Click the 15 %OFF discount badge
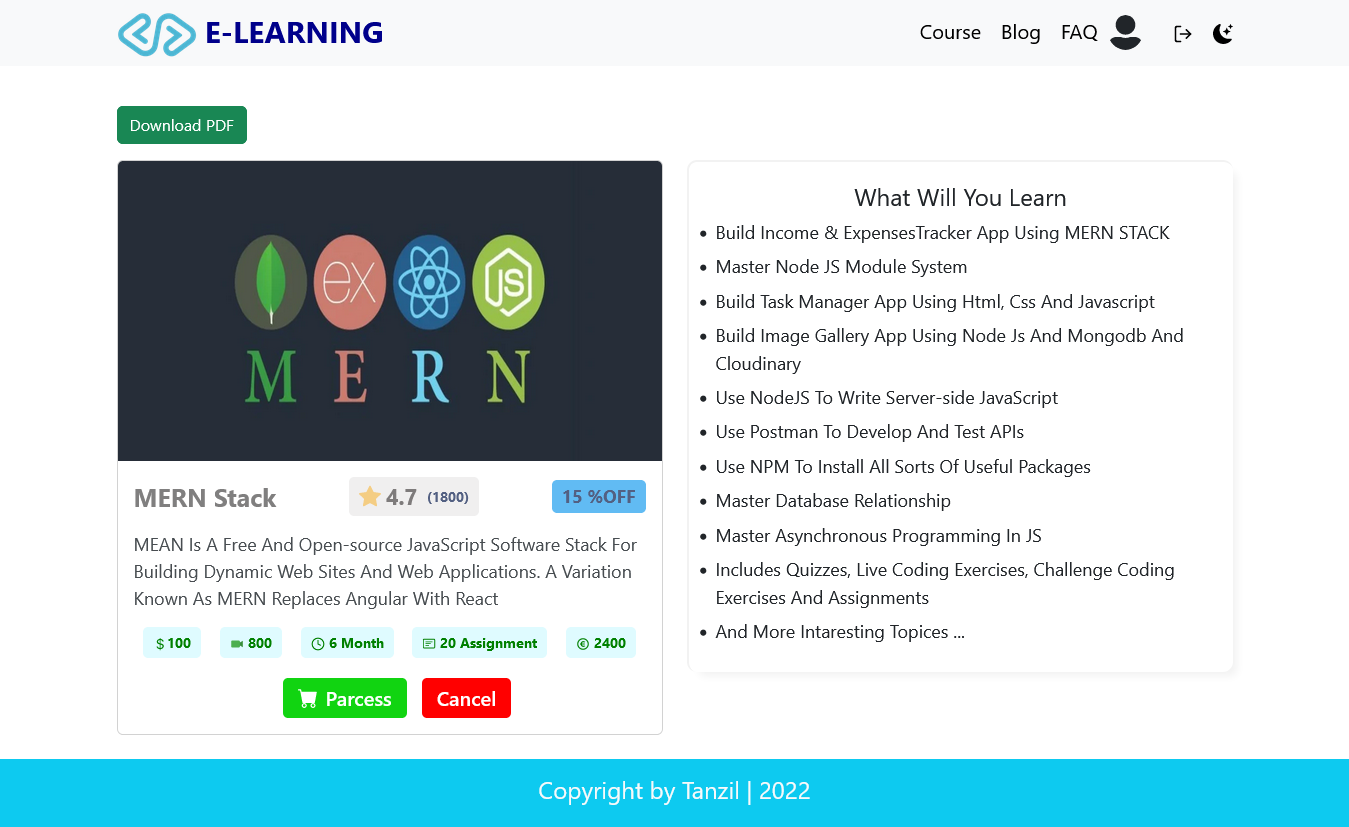1349x827 pixels. (x=599, y=497)
